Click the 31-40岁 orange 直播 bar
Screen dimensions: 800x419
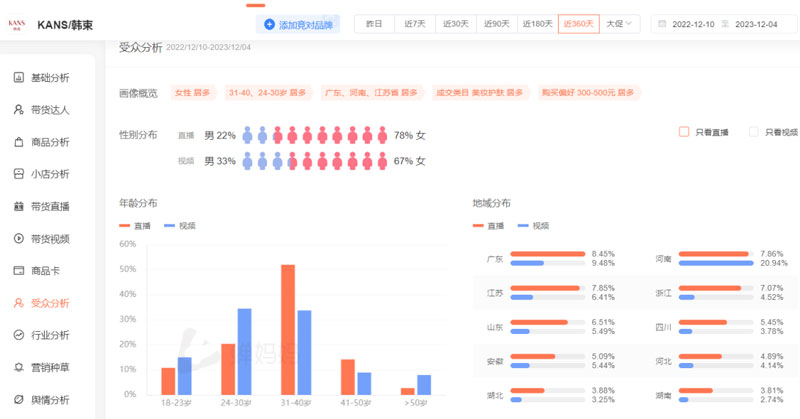(x=288, y=329)
